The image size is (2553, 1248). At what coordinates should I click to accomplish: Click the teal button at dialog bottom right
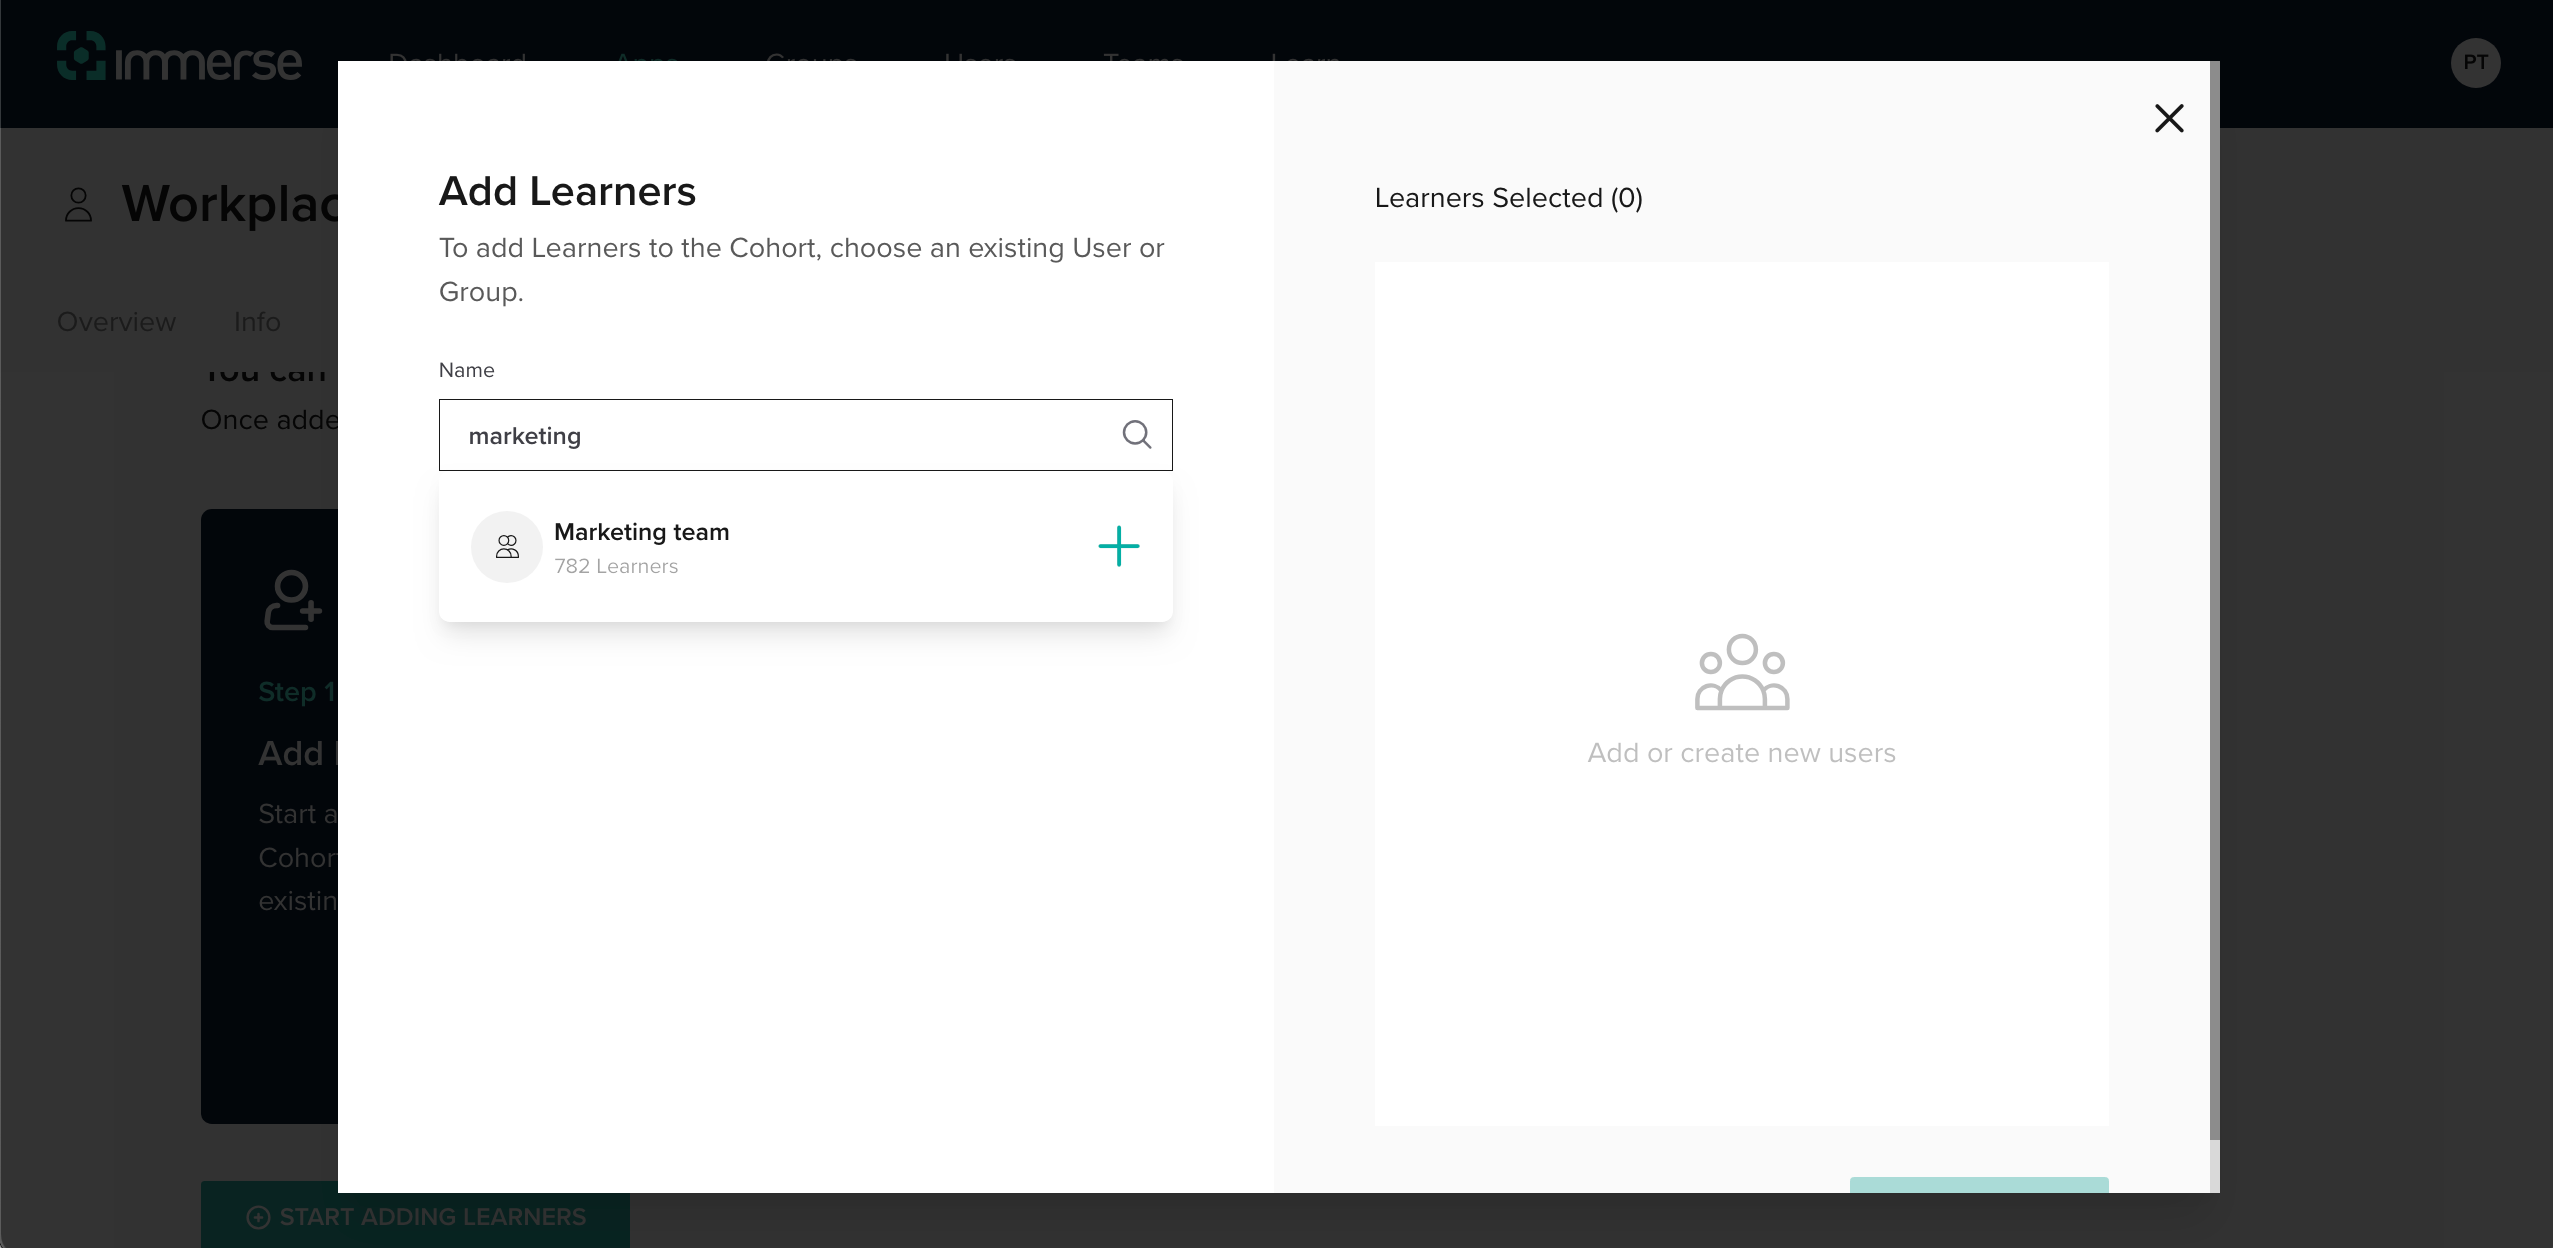tap(1978, 1185)
